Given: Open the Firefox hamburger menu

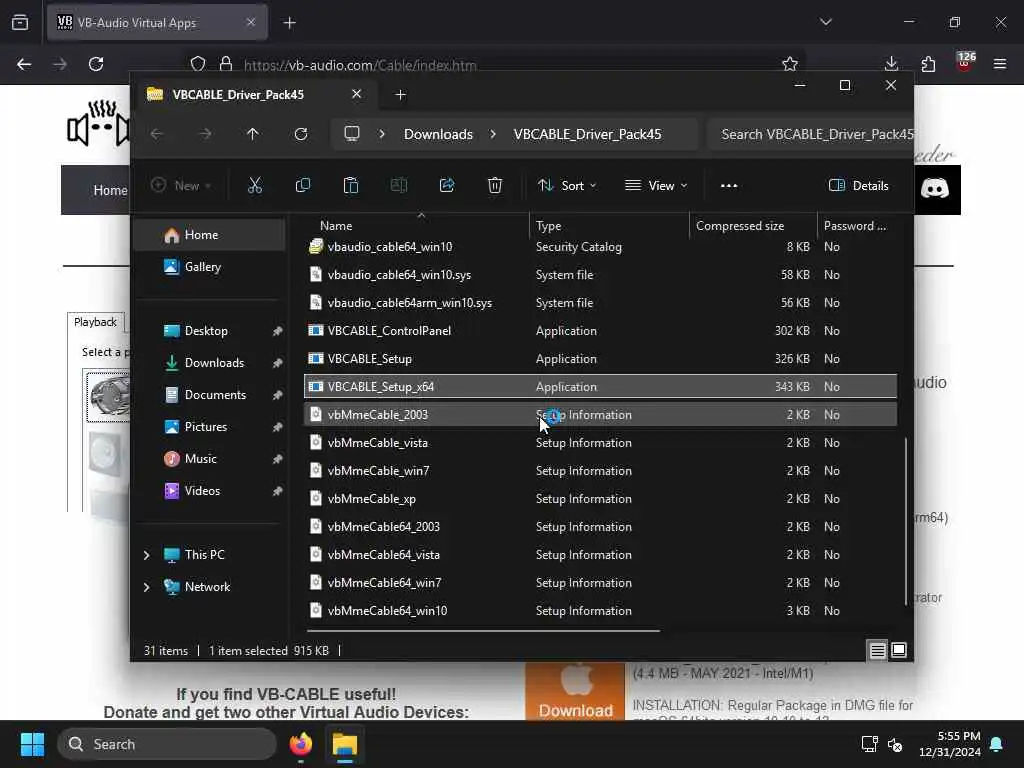Looking at the screenshot, I should (1000, 64).
